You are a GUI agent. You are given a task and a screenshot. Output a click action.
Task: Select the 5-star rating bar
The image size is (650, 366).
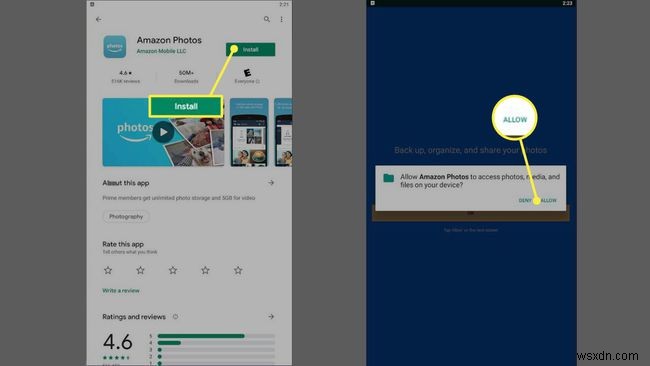(x=216, y=336)
